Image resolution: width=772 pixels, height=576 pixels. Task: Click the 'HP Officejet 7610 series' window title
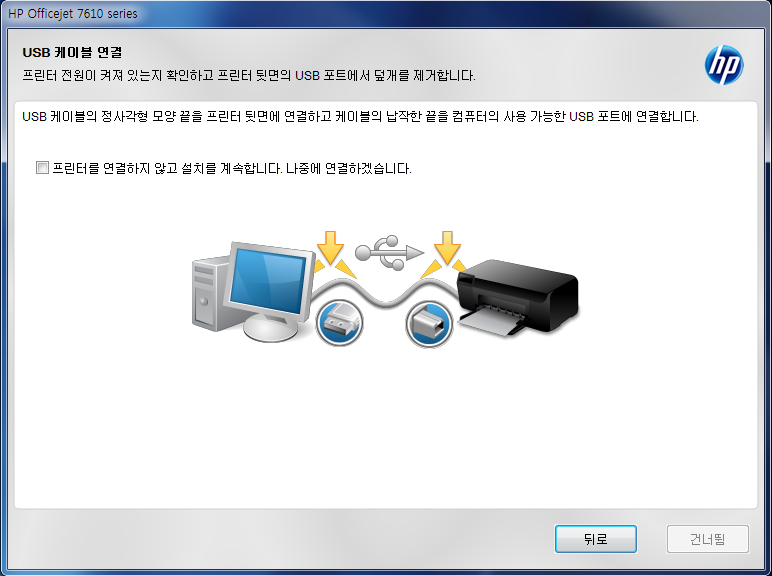[x=73, y=14]
